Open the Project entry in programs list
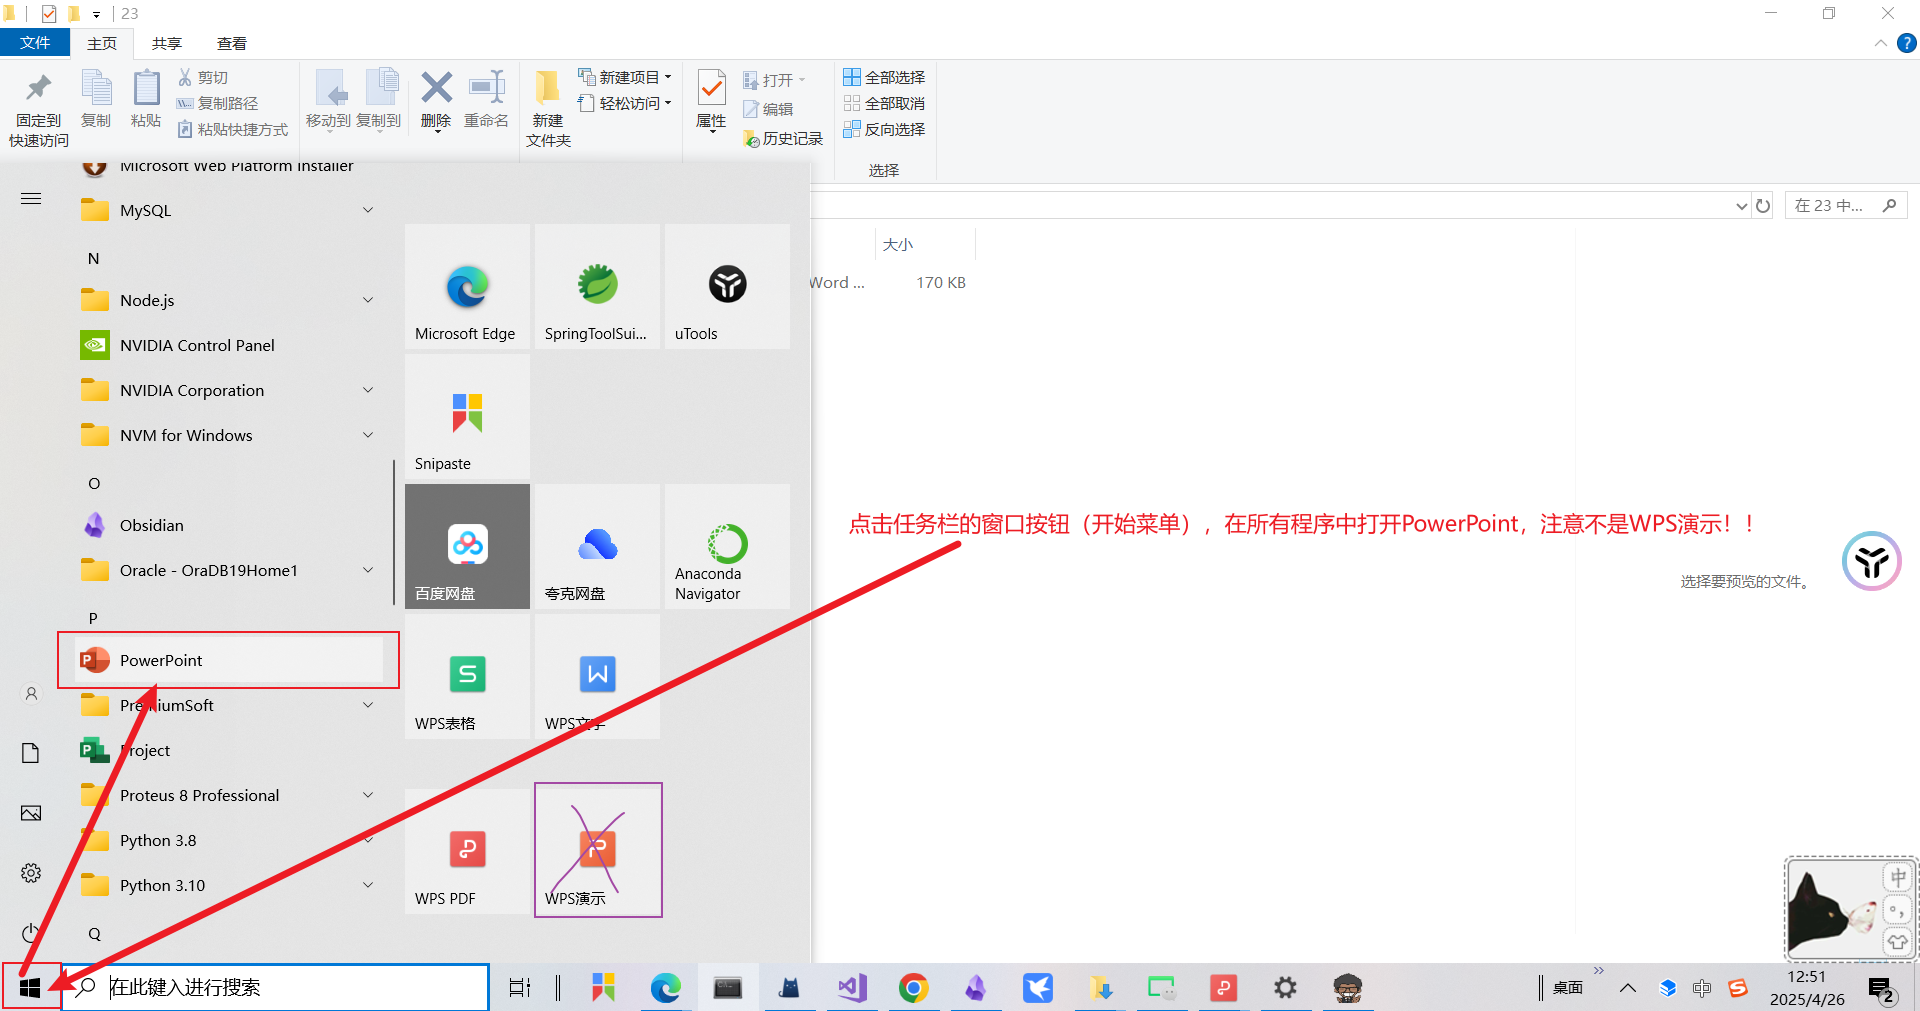Screen dimensions: 1920x1011 point(230,750)
